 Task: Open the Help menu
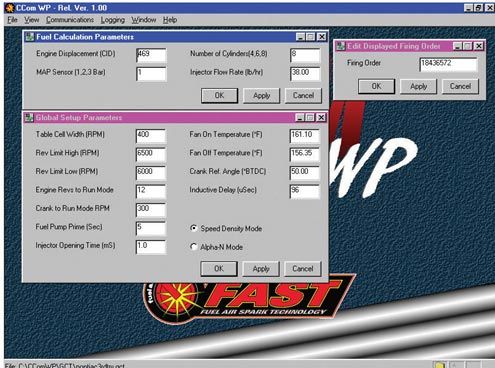[x=170, y=20]
